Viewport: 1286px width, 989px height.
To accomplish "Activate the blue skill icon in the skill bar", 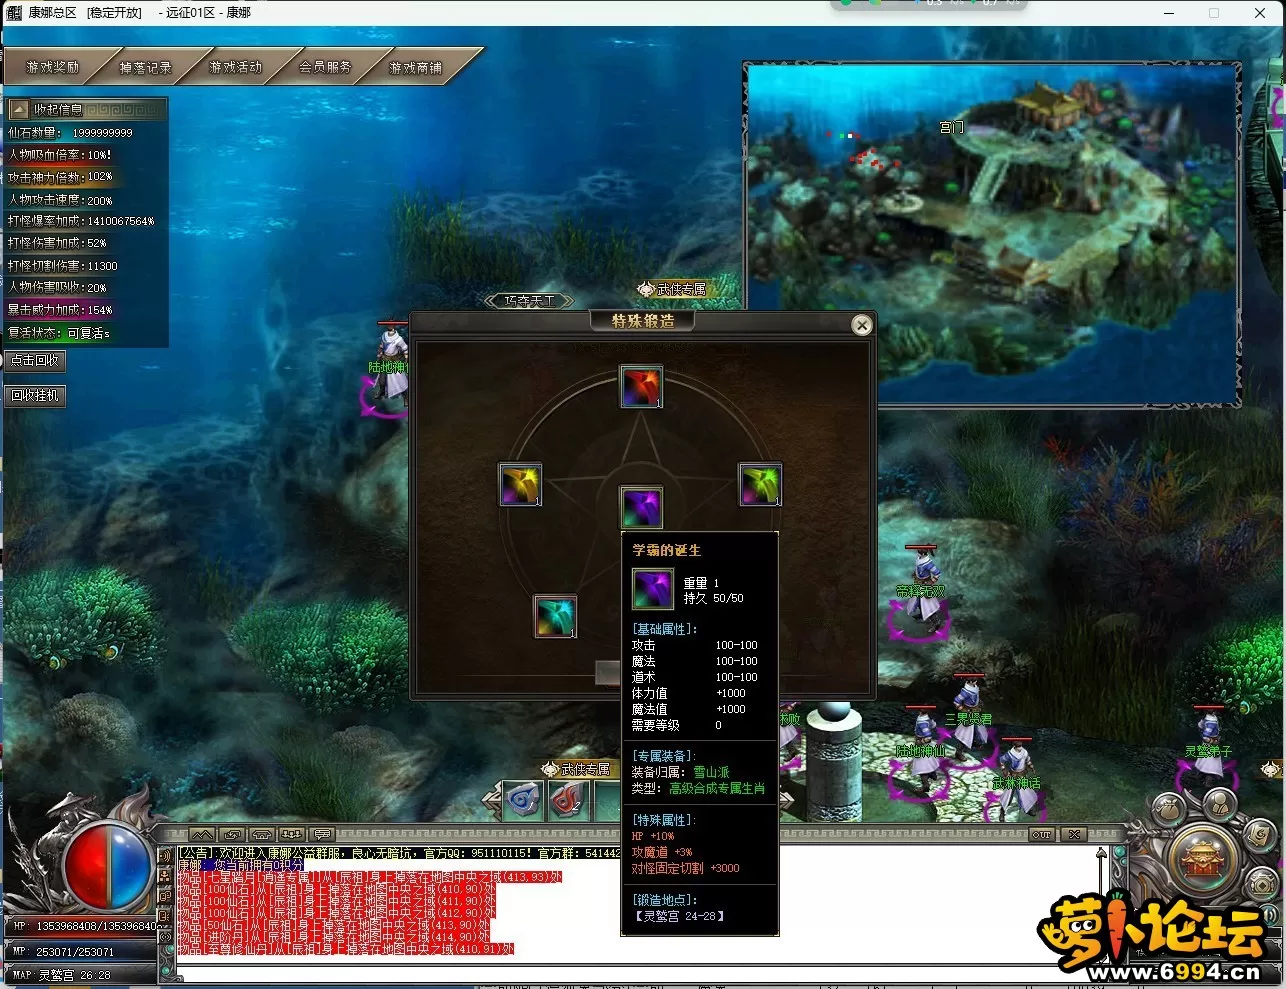I will pyautogui.click(x=523, y=800).
